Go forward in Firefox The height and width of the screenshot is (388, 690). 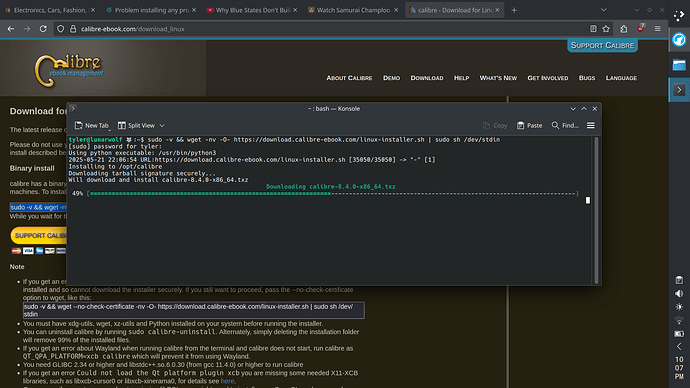click(x=27, y=29)
